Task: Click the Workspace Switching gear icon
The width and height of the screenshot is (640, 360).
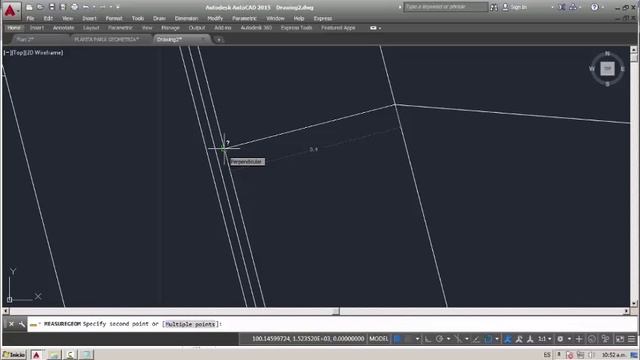Action: [x=560, y=339]
